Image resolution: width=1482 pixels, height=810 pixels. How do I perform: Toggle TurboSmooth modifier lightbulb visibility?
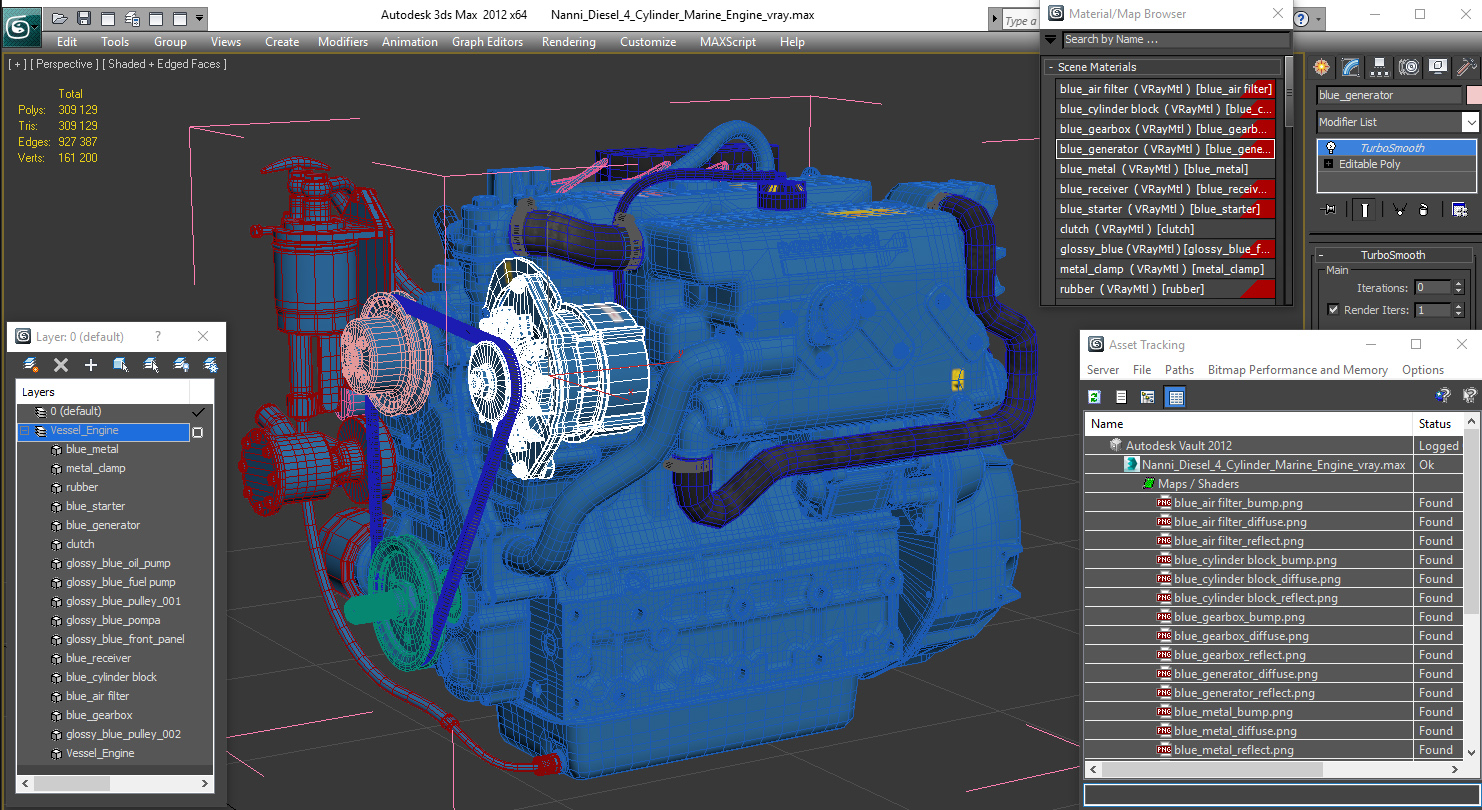[1330, 147]
